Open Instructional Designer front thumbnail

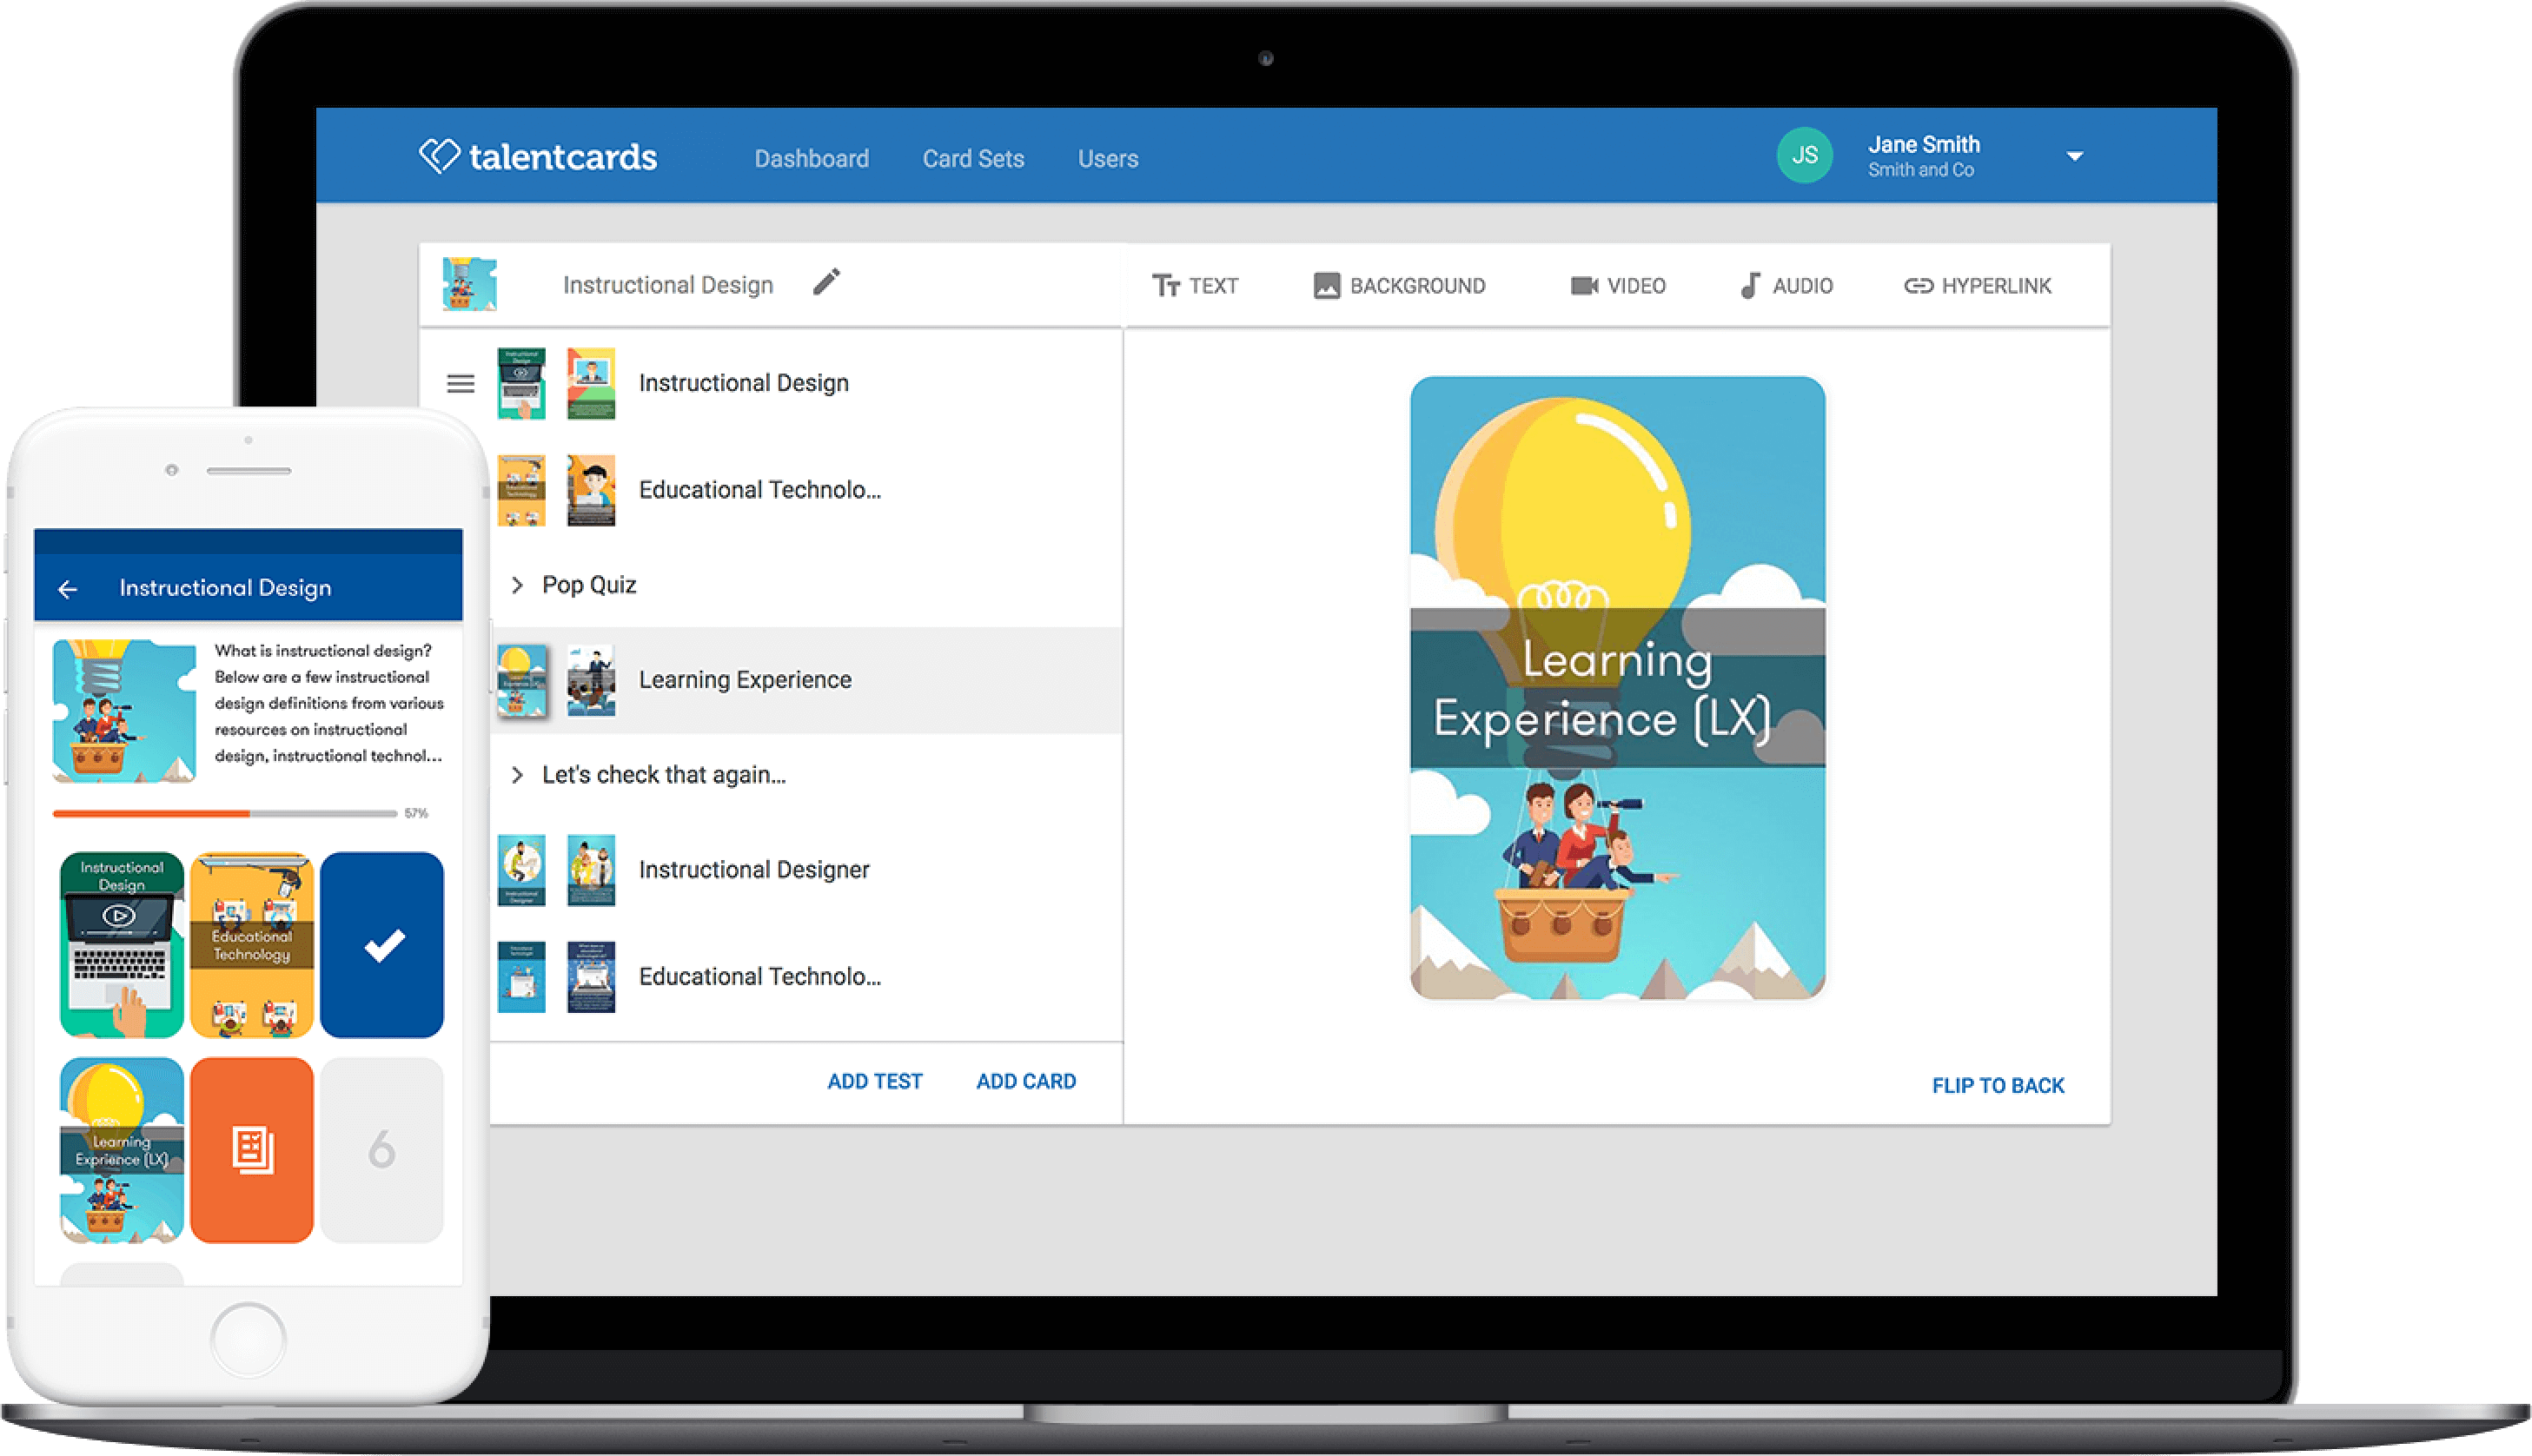522,870
